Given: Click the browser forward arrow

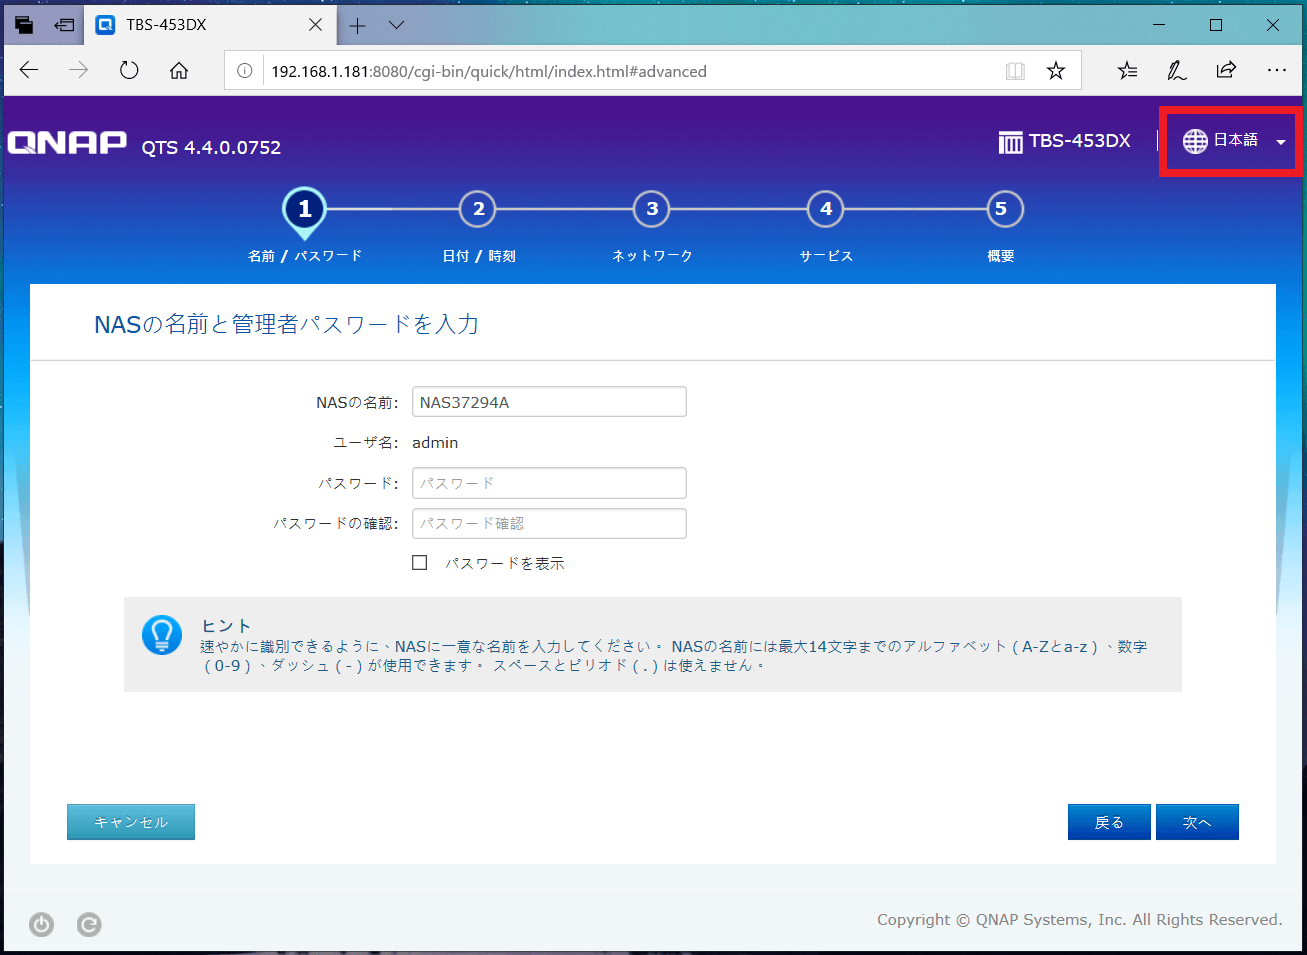Looking at the screenshot, I should tap(78, 70).
